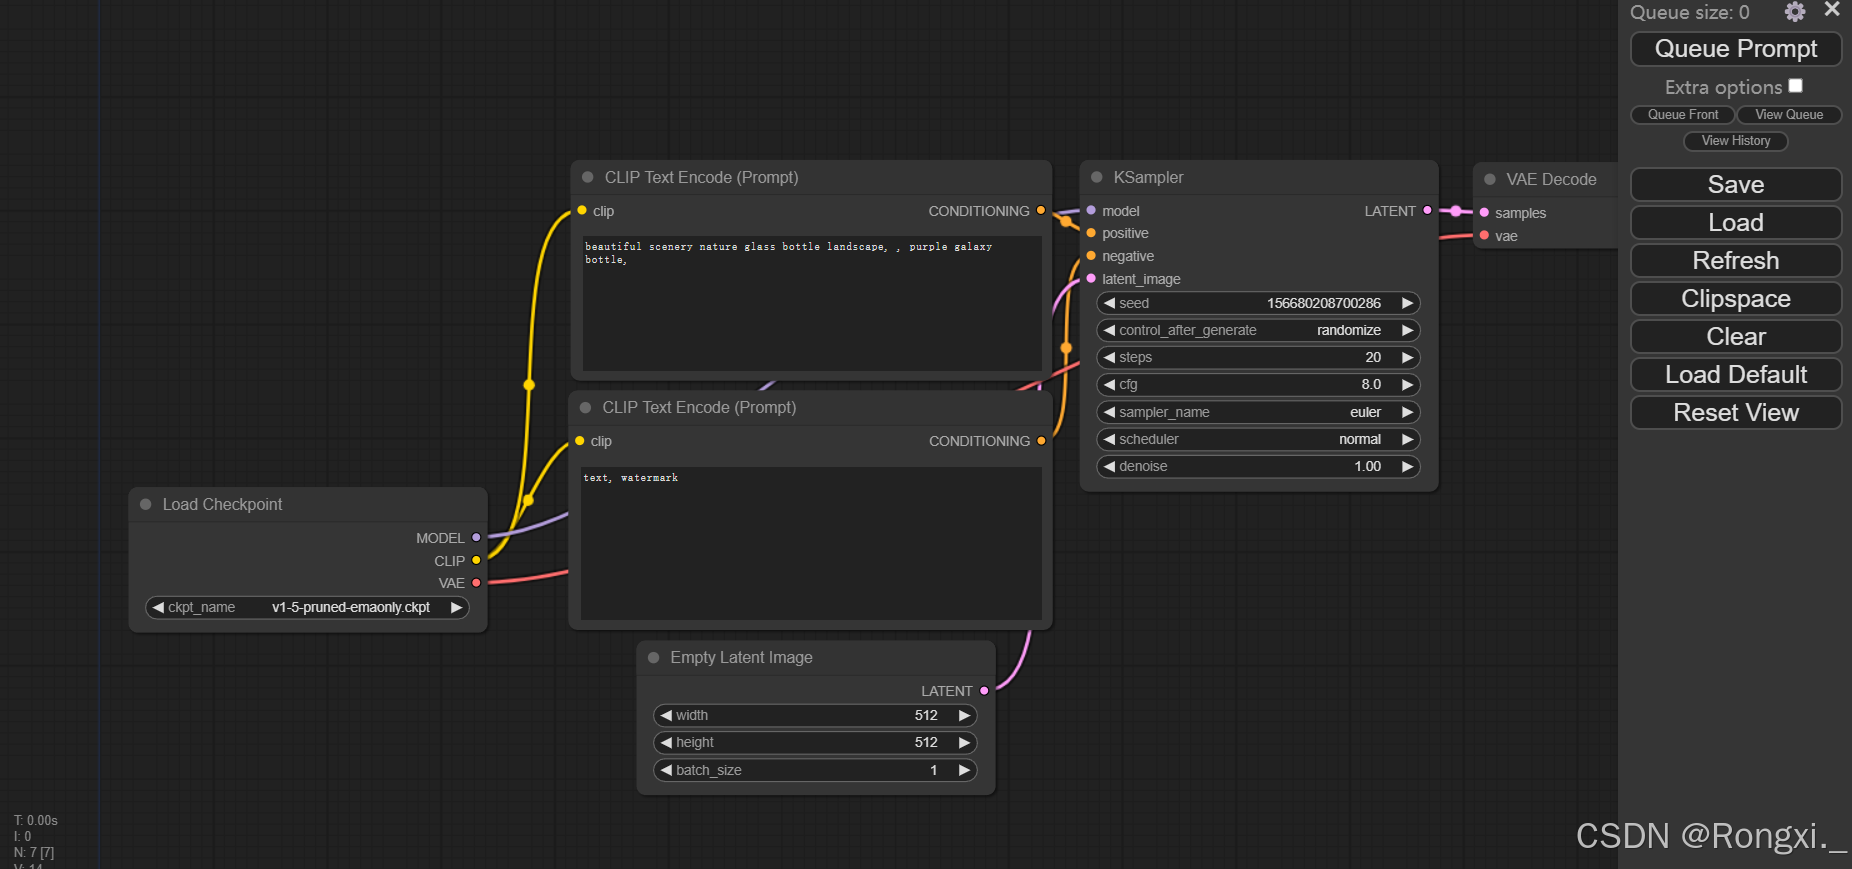Click the Refresh button
The height and width of the screenshot is (869, 1852).
coord(1736,261)
